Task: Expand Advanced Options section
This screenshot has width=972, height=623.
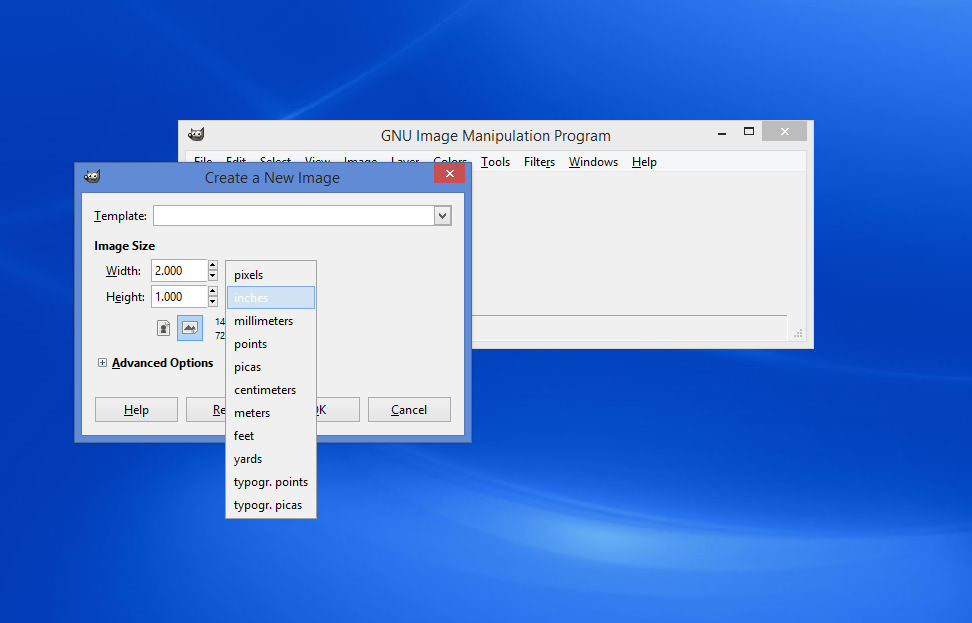Action: click(x=102, y=363)
